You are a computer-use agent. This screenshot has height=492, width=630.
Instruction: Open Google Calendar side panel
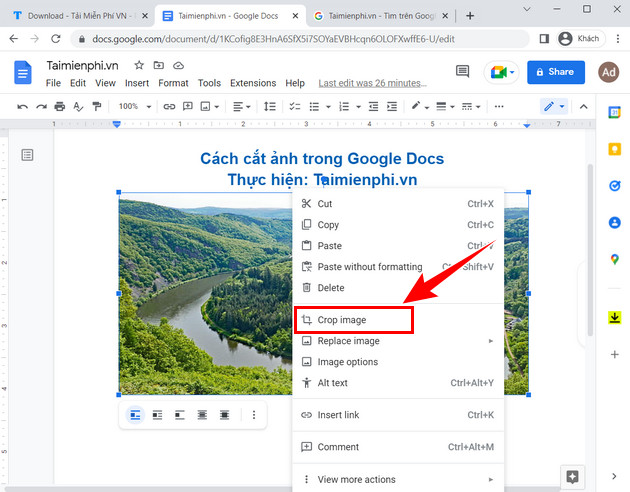click(x=614, y=112)
